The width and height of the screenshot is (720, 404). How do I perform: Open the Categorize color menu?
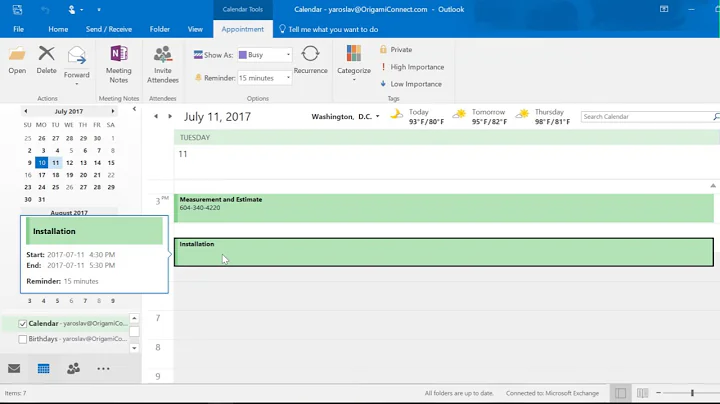(354, 64)
